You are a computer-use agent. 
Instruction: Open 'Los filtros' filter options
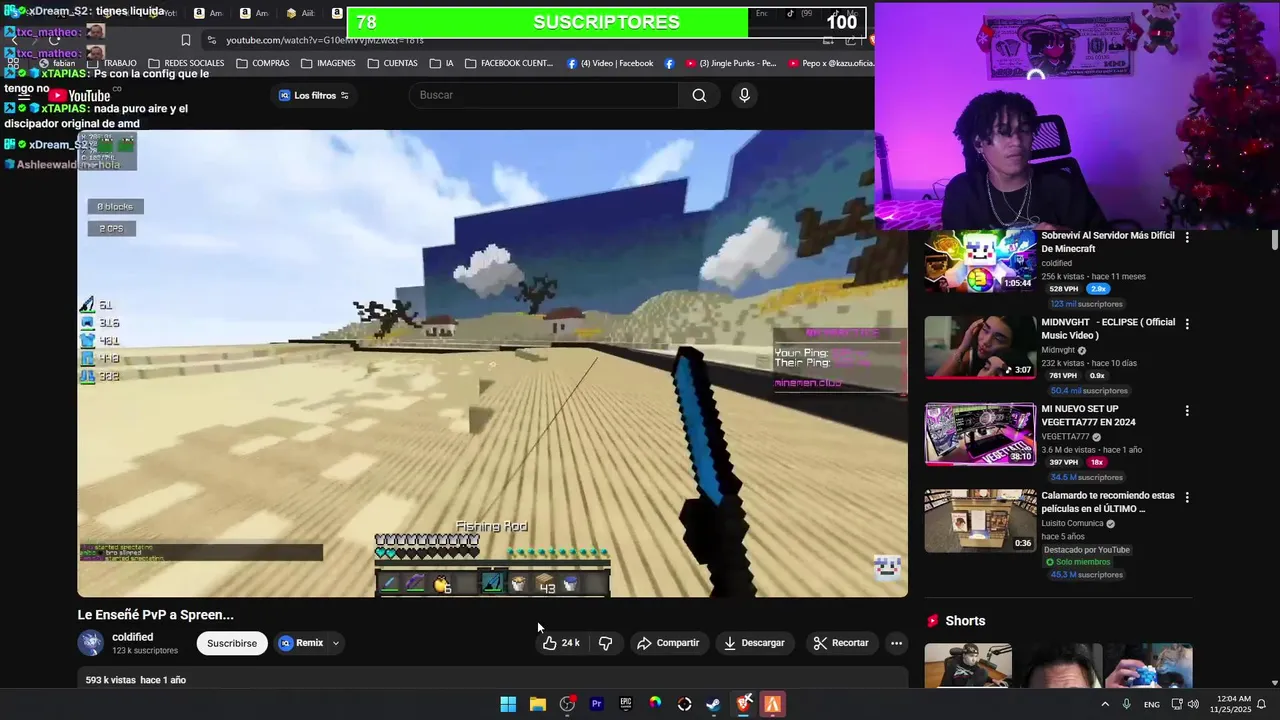(x=314, y=95)
